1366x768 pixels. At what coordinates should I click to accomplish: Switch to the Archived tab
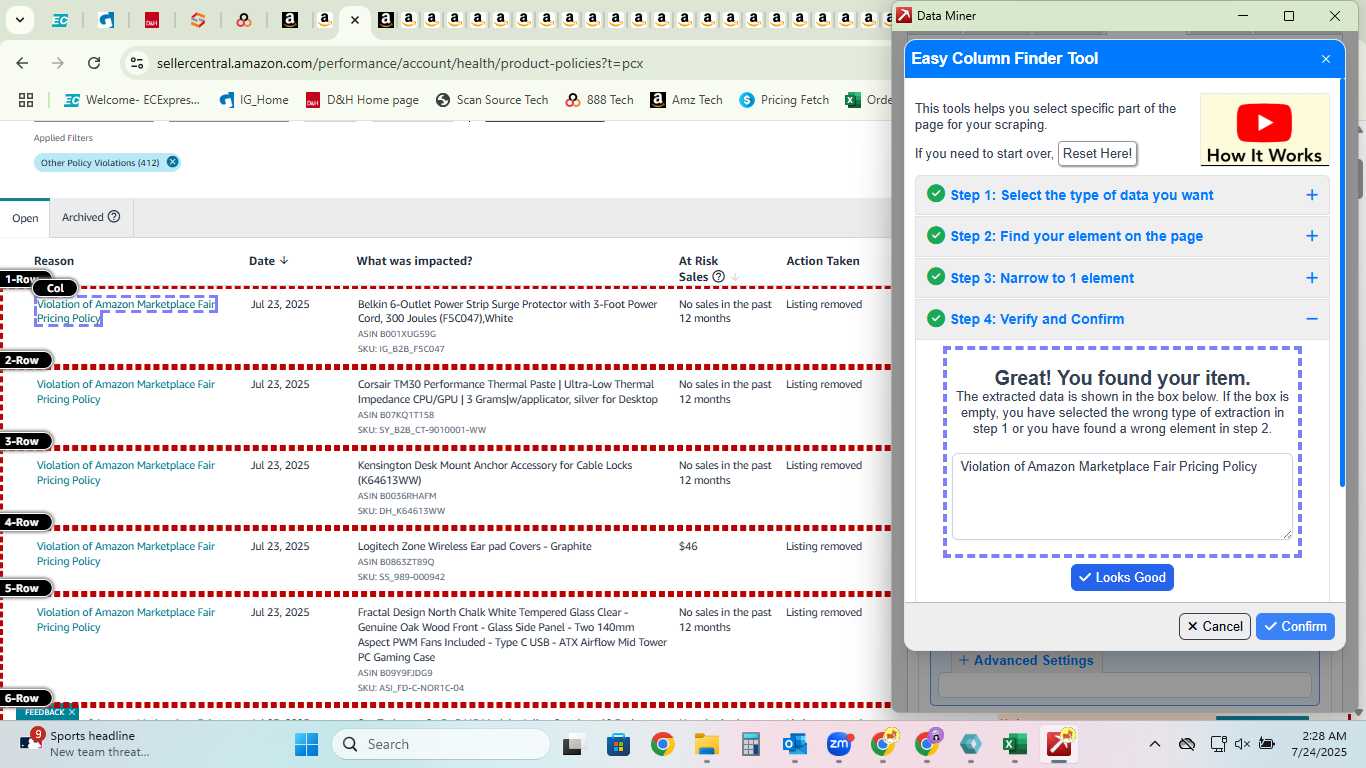pos(90,217)
